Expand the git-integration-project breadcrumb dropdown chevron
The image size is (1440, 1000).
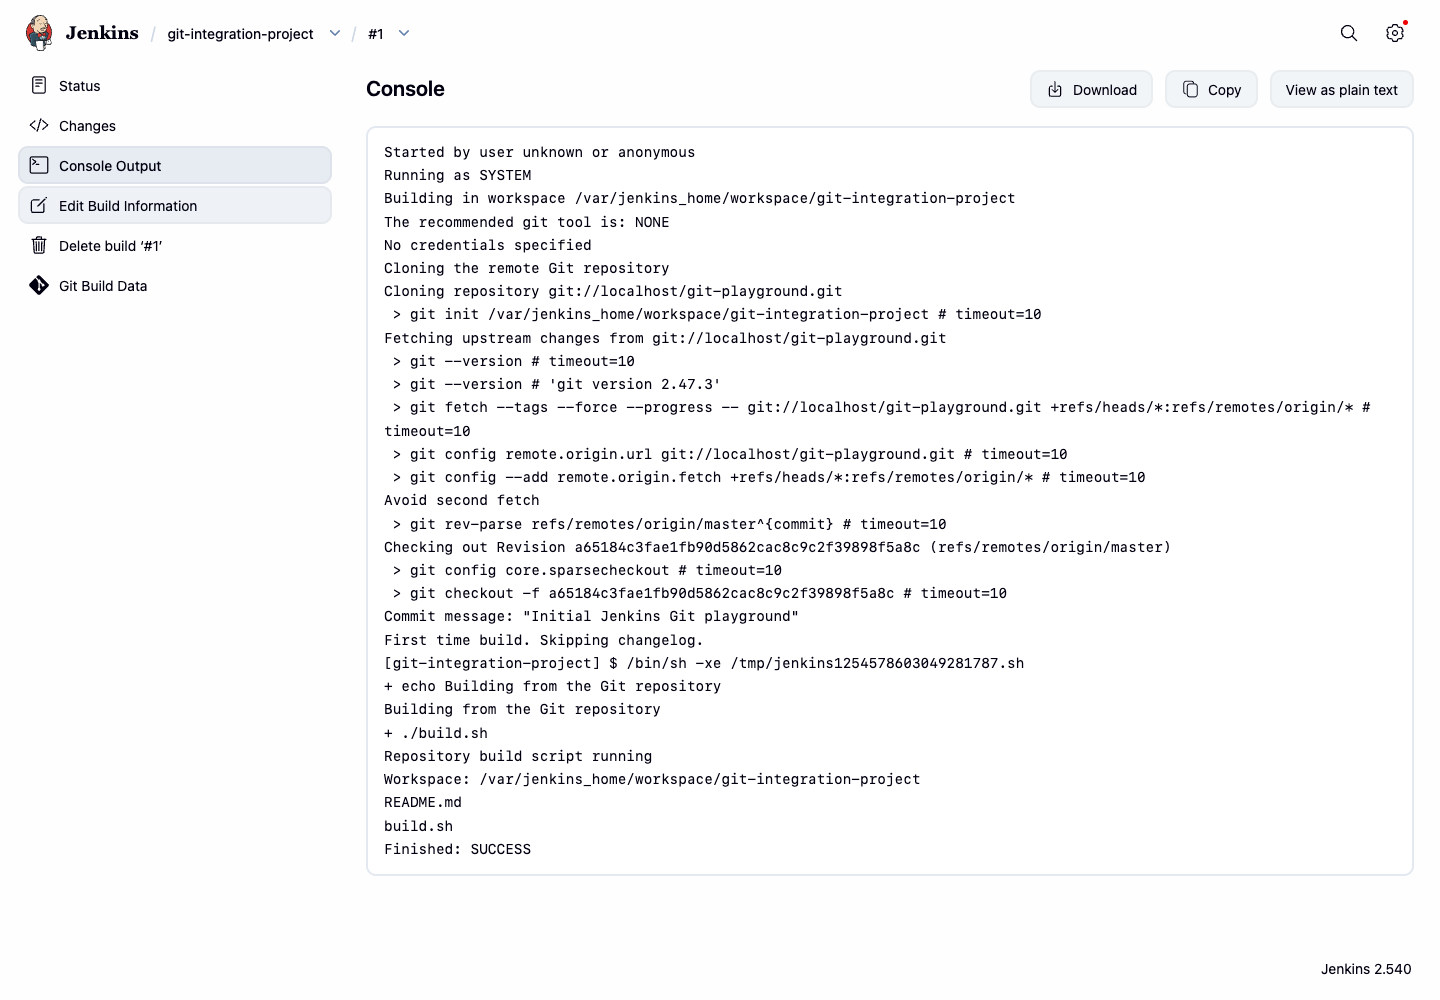click(335, 33)
